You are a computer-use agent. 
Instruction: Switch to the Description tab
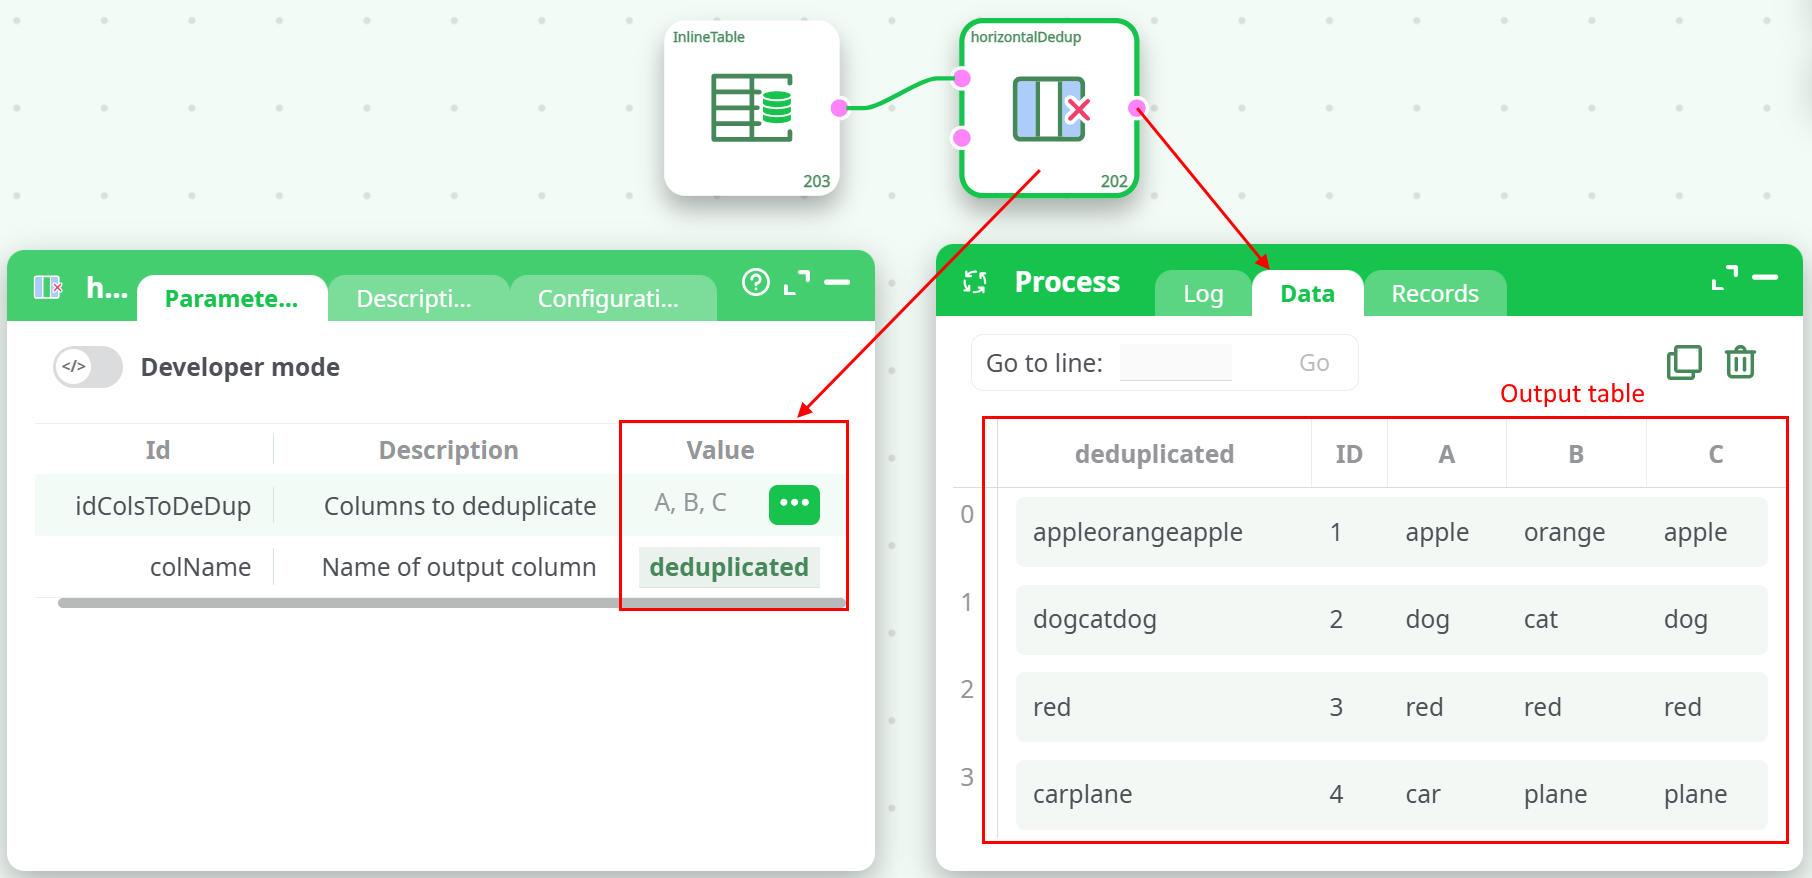point(414,299)
